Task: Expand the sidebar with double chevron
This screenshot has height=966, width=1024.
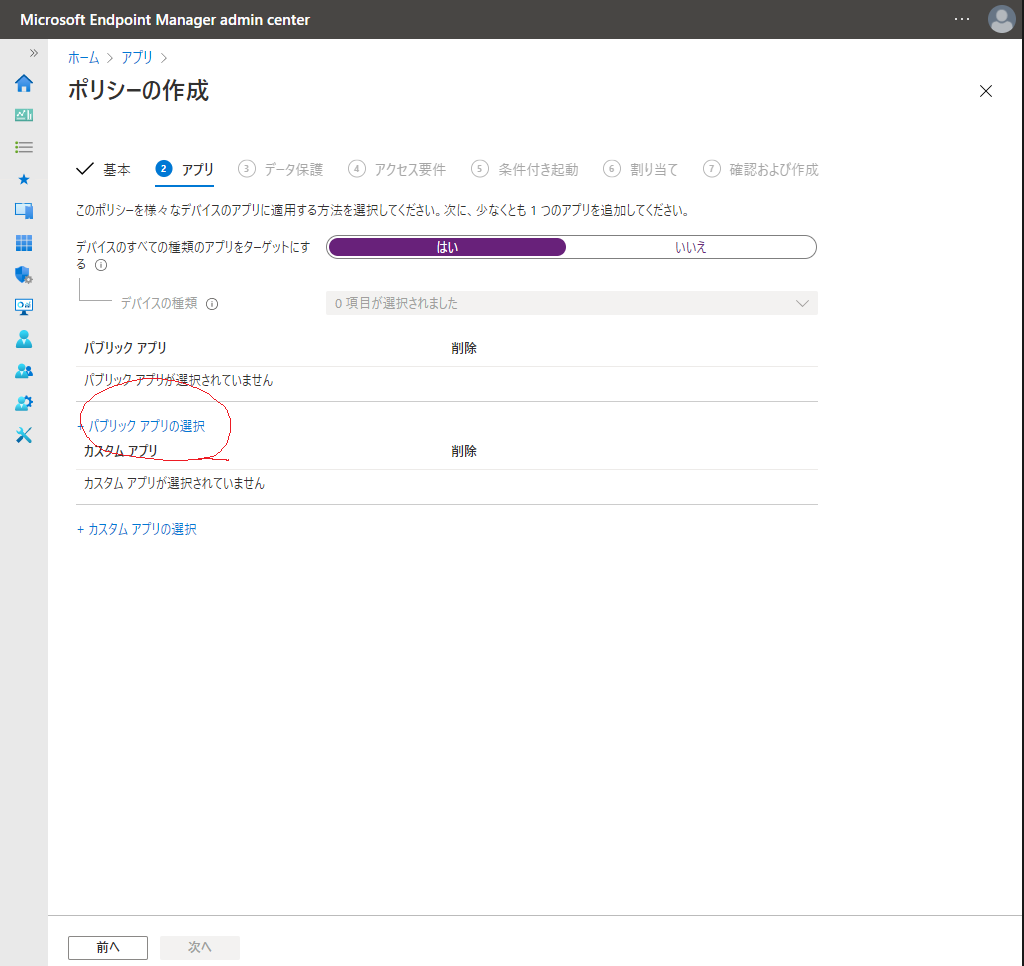Action: click(34, 53)
